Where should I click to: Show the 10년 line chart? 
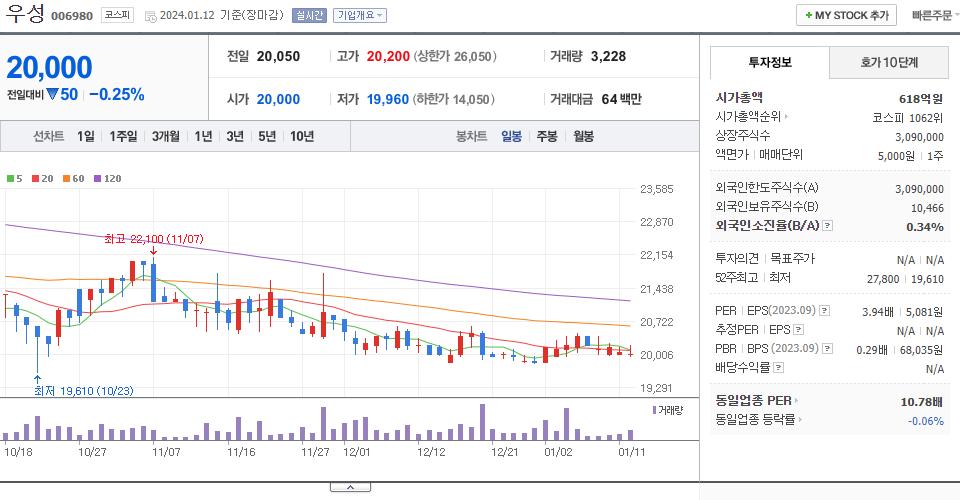pyautogui.click(x=302, y=136)
